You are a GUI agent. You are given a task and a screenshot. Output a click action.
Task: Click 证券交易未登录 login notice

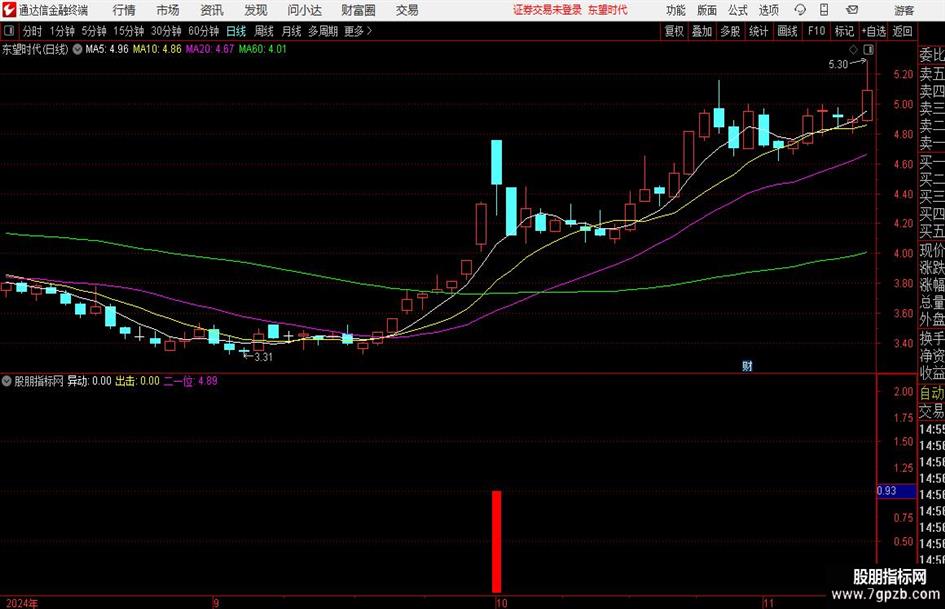tap(547, 10)
